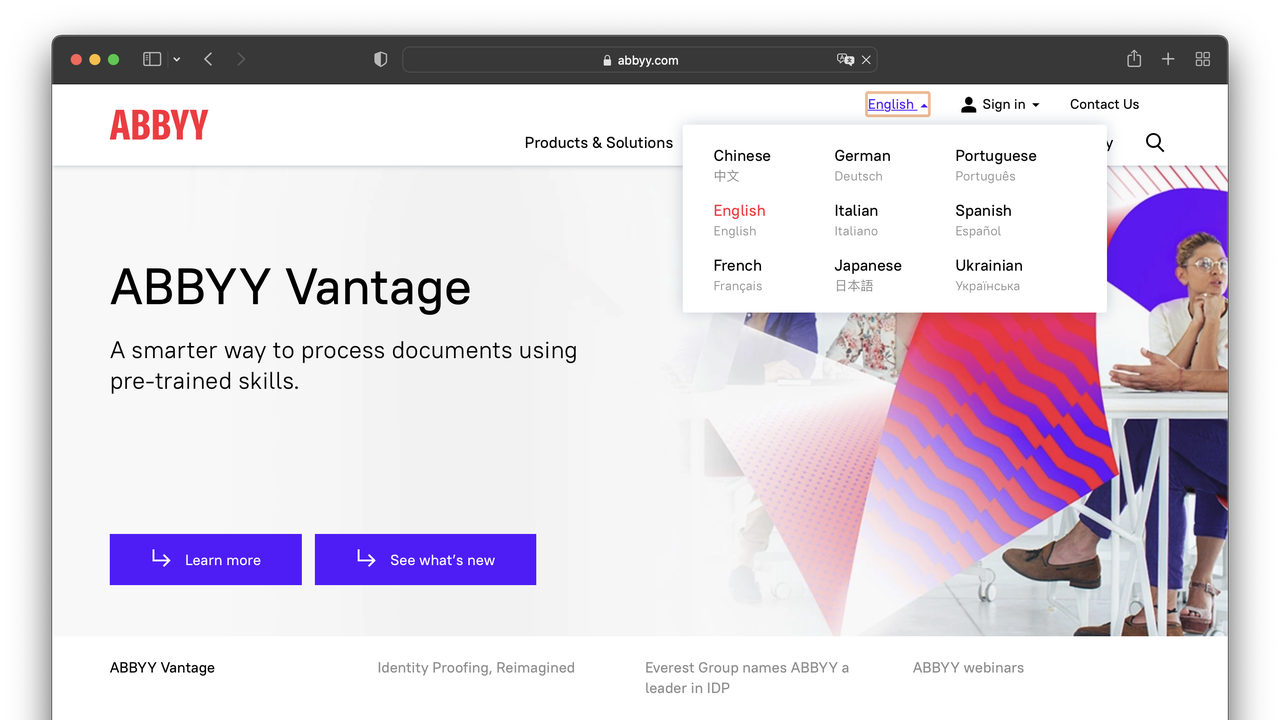This screenshot has width=1280, height=720.
Task: Click the translate icon in address bar
Action: click(845, 60)
